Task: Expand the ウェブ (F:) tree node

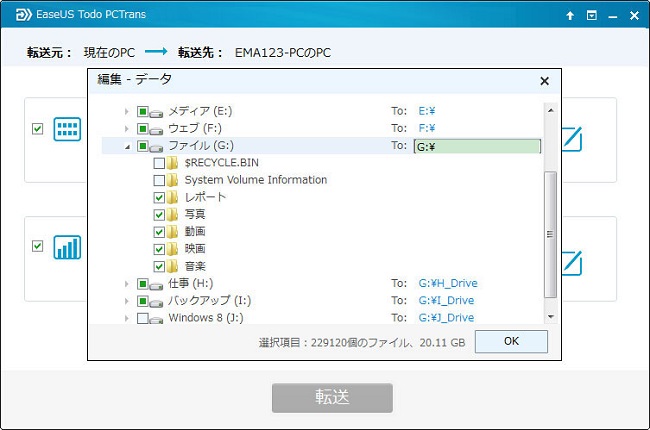Action: 126,129
